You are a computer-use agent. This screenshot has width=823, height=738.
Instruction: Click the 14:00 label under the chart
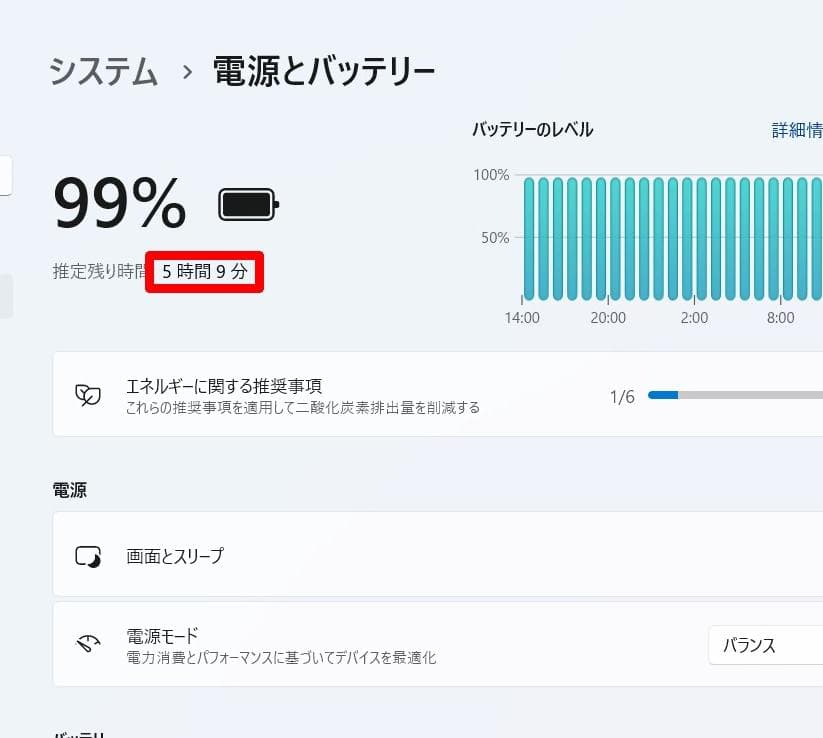(524, 317)
